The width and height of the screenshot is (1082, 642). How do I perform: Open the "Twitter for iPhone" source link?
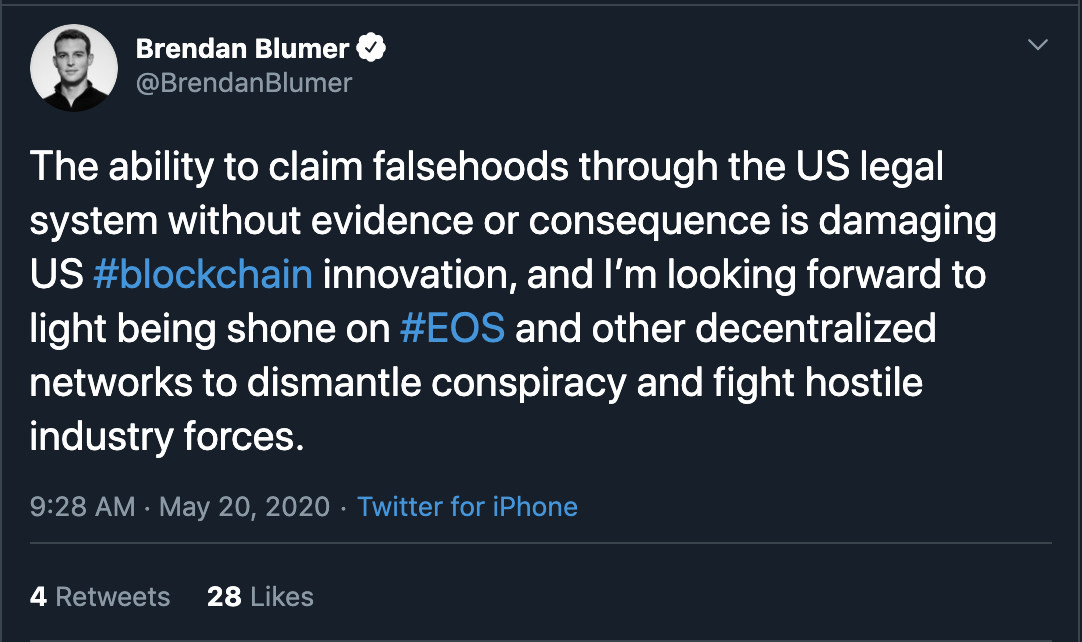click(x=467, y=506)
